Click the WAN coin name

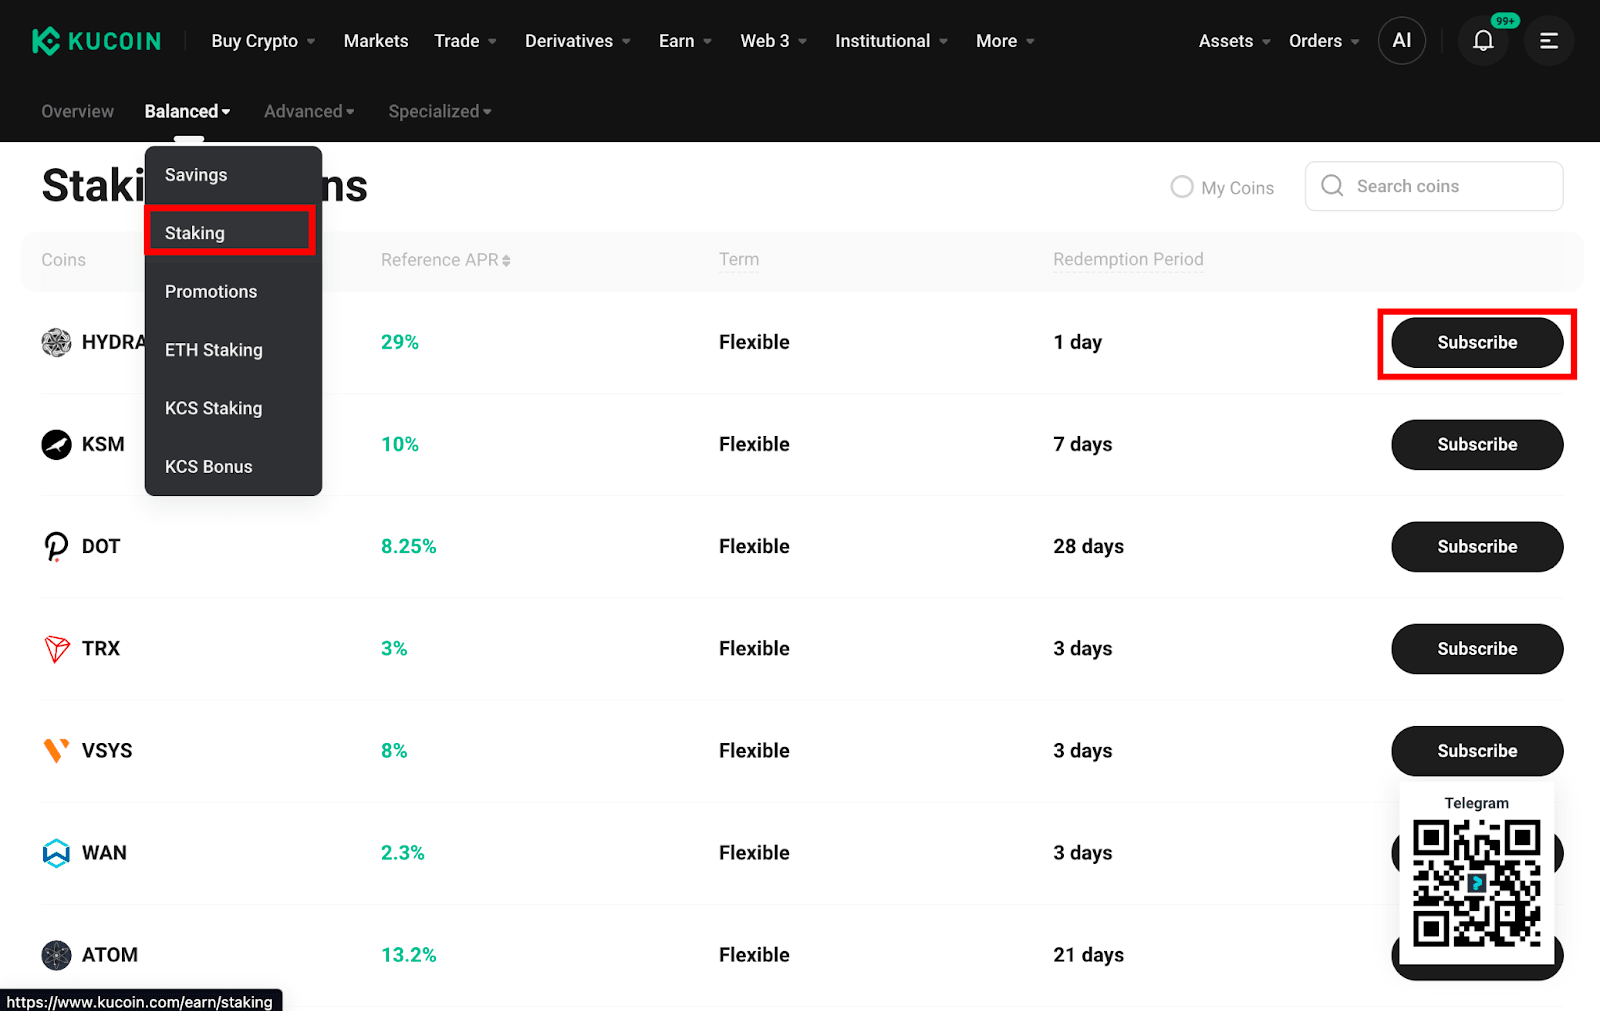tap(104, 853)
